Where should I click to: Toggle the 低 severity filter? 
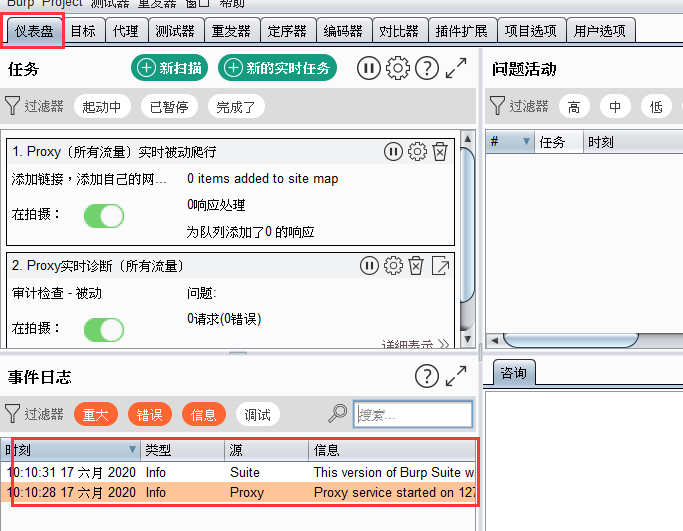pyautogui.click(x=656, y=106)
